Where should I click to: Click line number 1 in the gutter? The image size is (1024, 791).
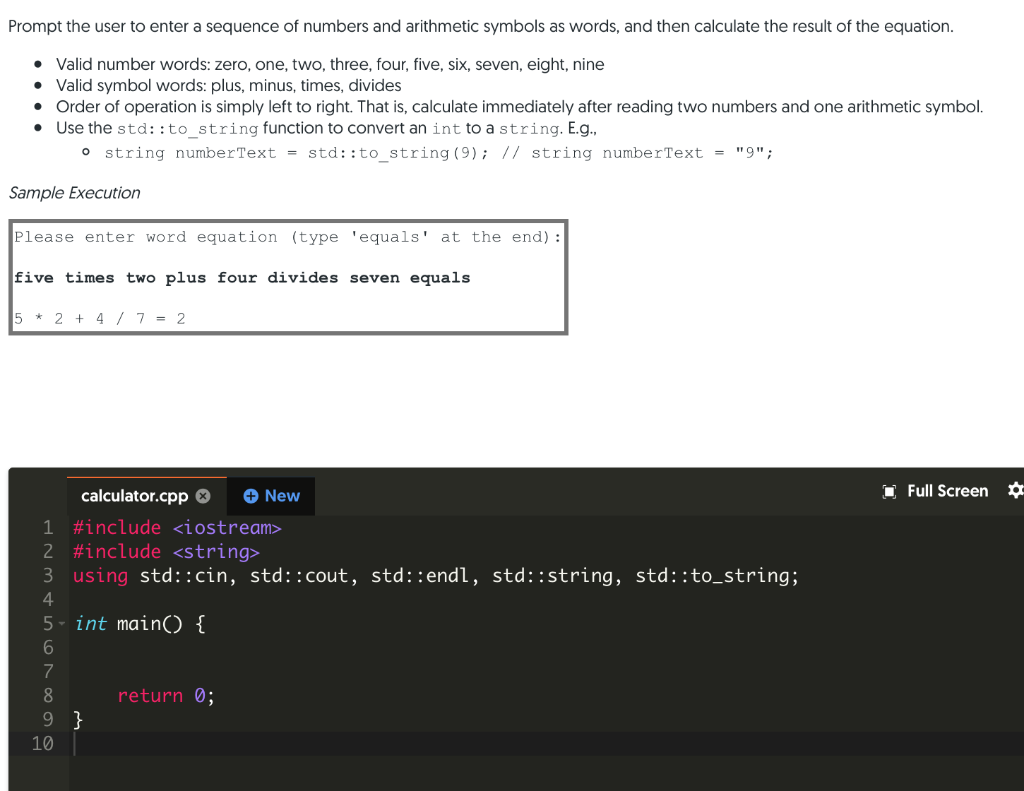click(x=46, y=527)
